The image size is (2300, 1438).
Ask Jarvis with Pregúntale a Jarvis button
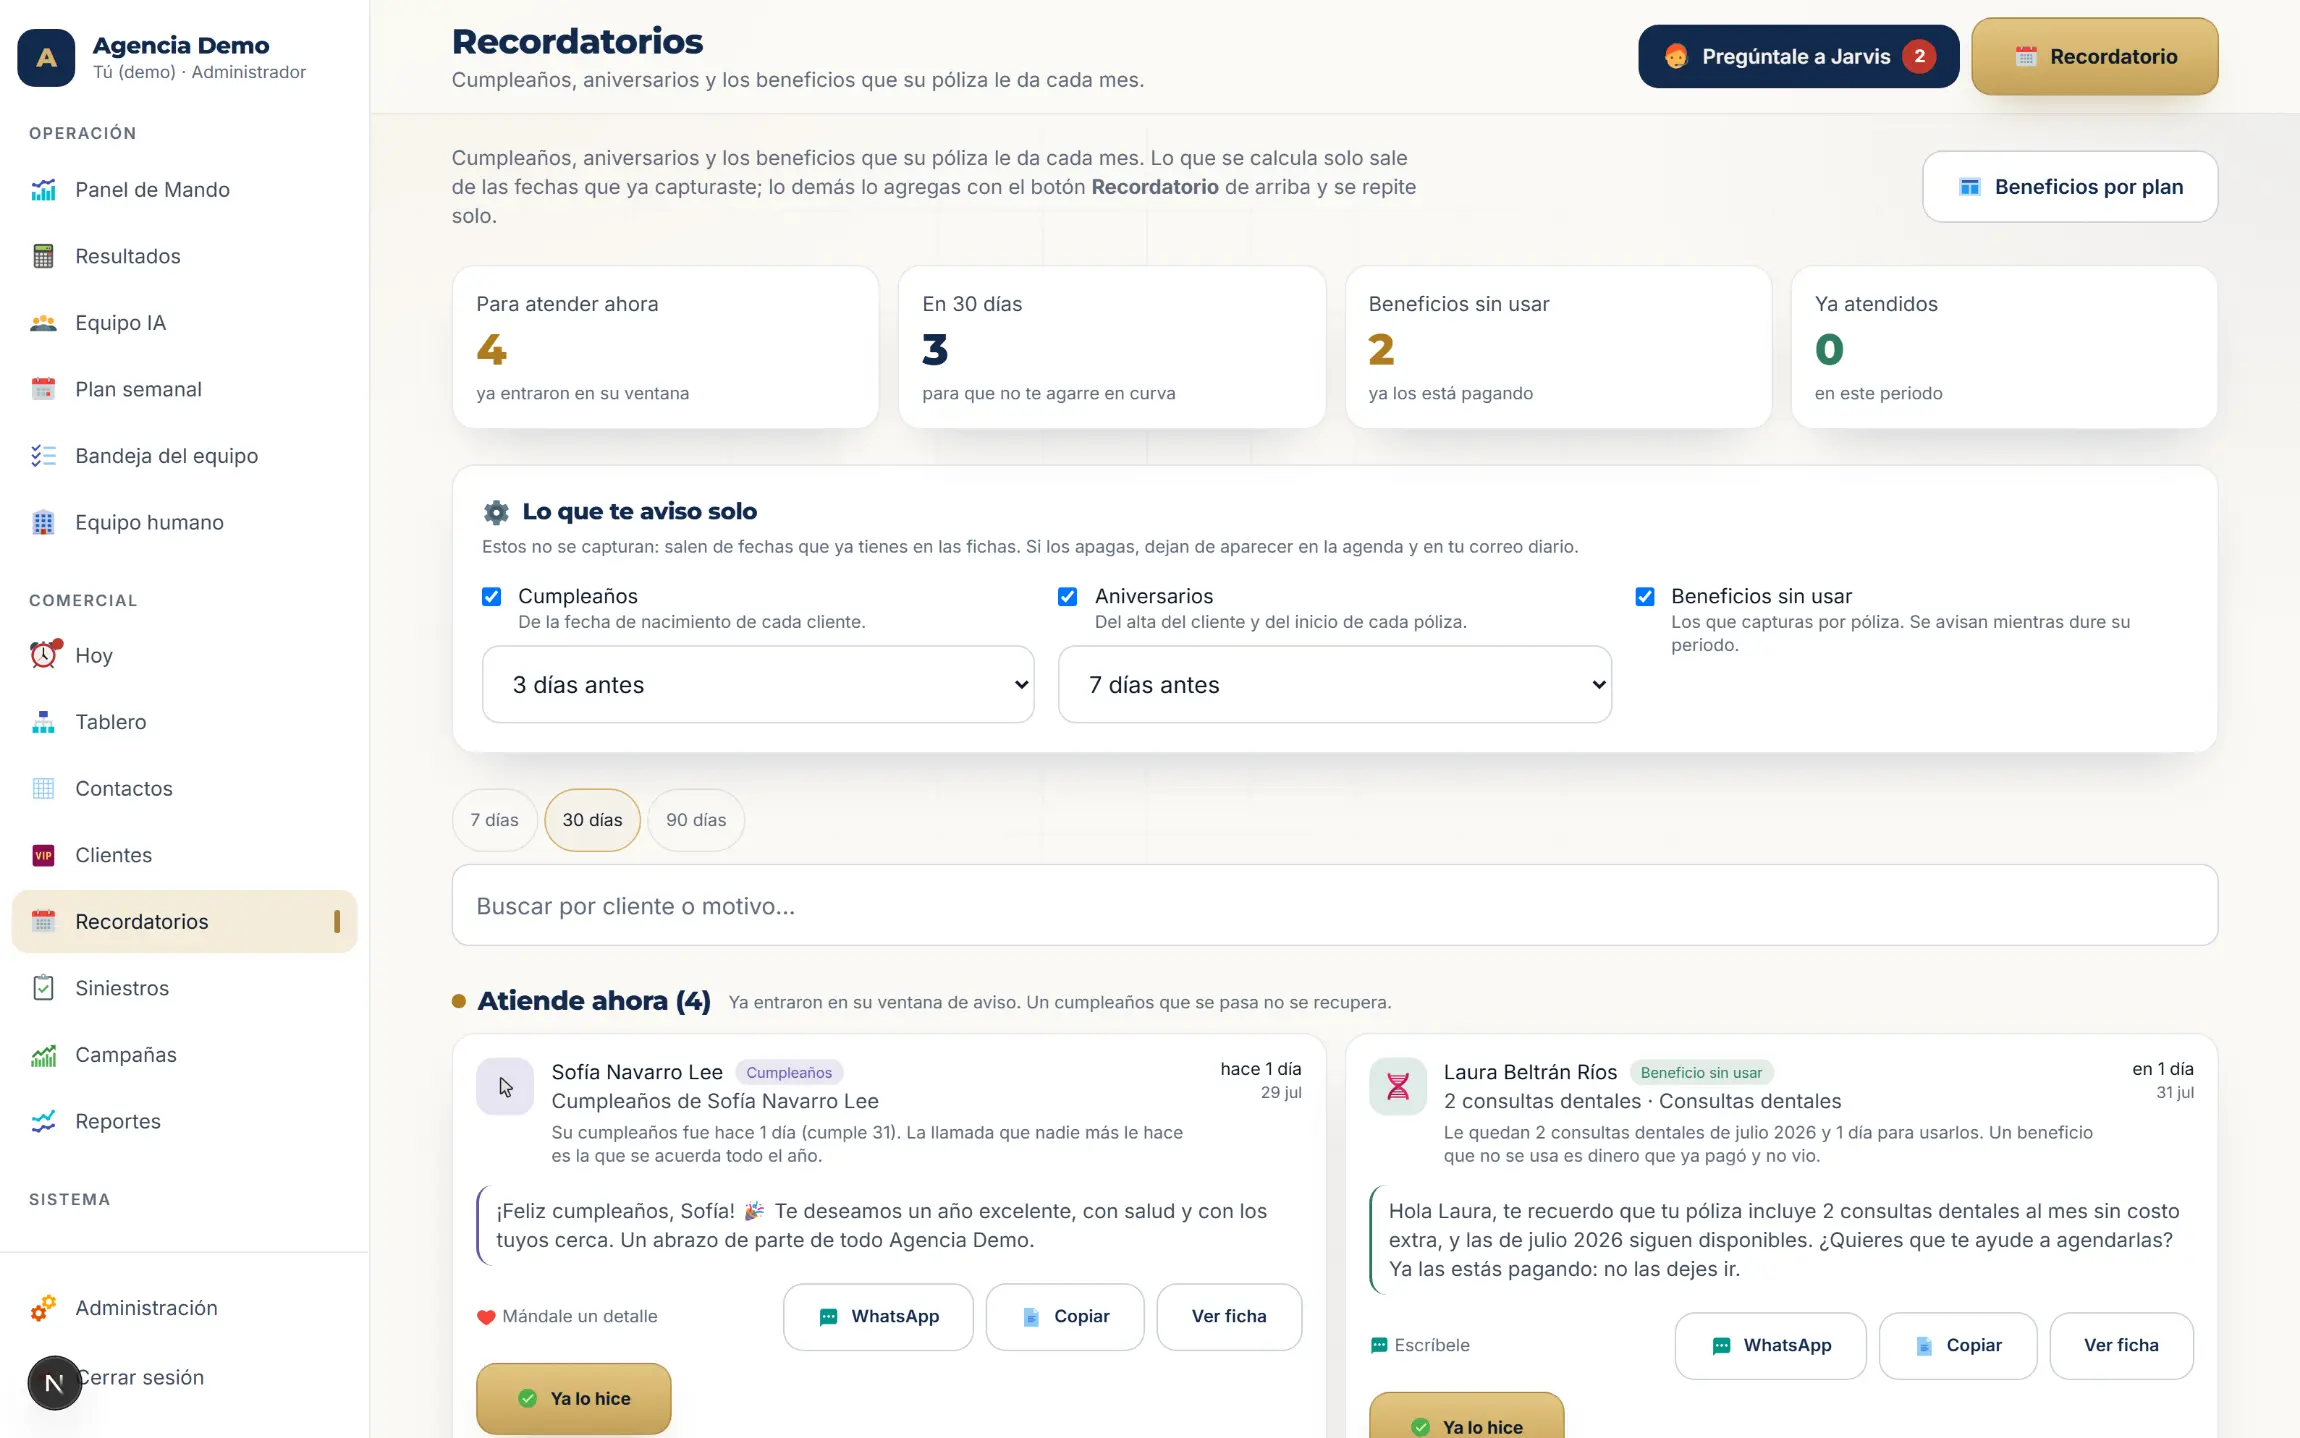coord(1798,57)
